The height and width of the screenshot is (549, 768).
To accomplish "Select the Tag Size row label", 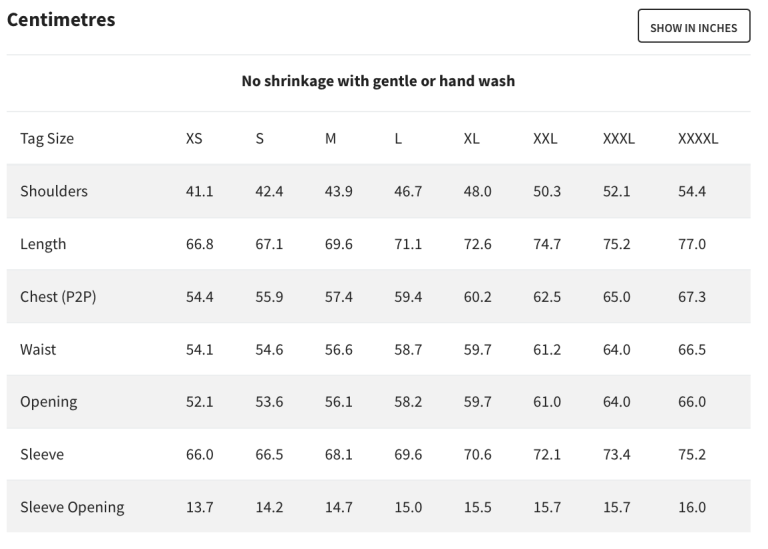I will [47, 139].
